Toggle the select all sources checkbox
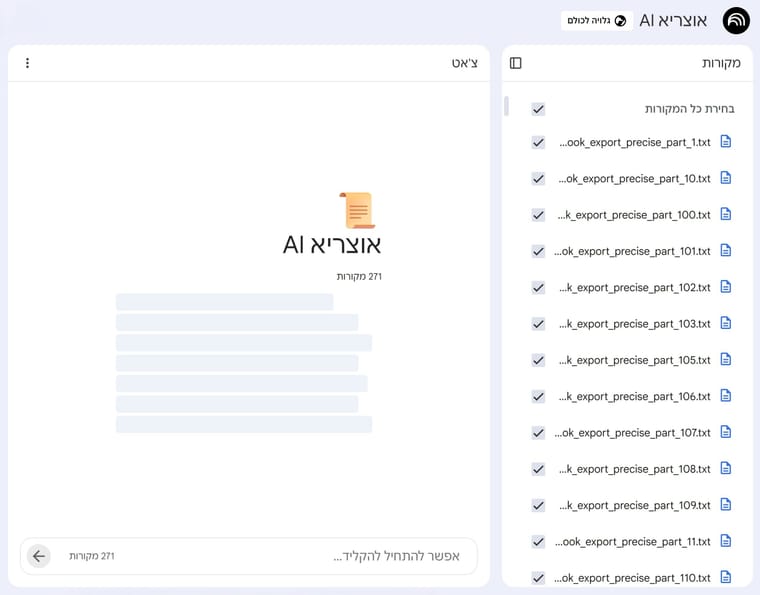This screenshot has width=760, height=595. point(538,108)
